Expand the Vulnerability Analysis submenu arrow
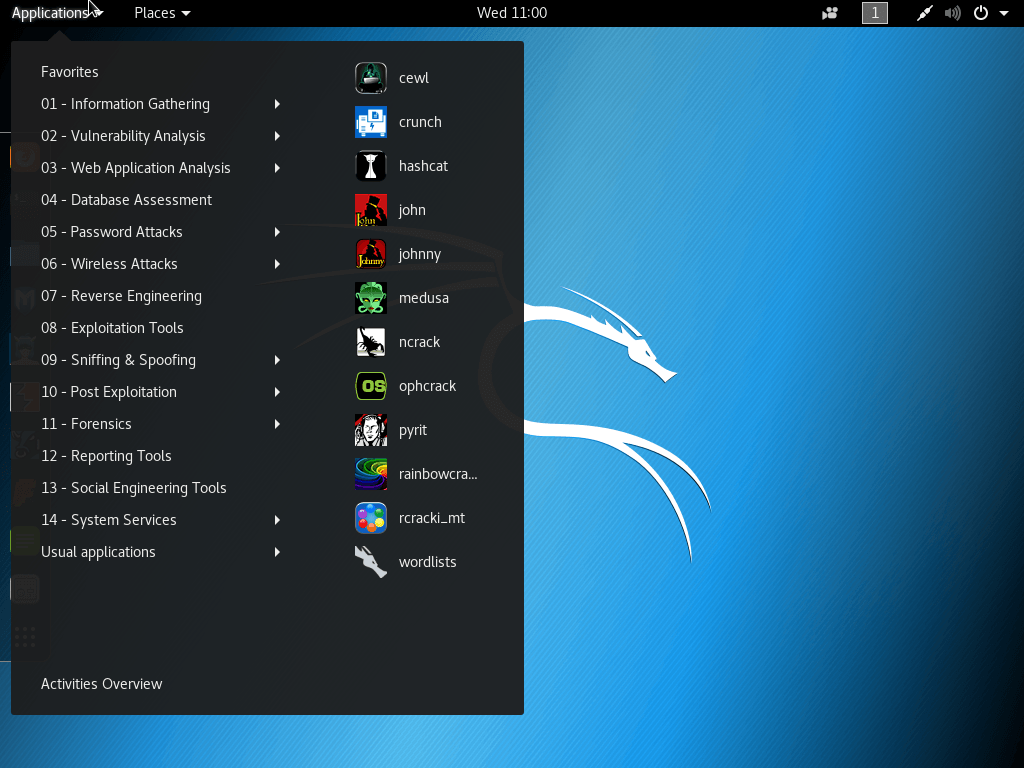This screenshot has height=768, width=1024. click(277, 136)
